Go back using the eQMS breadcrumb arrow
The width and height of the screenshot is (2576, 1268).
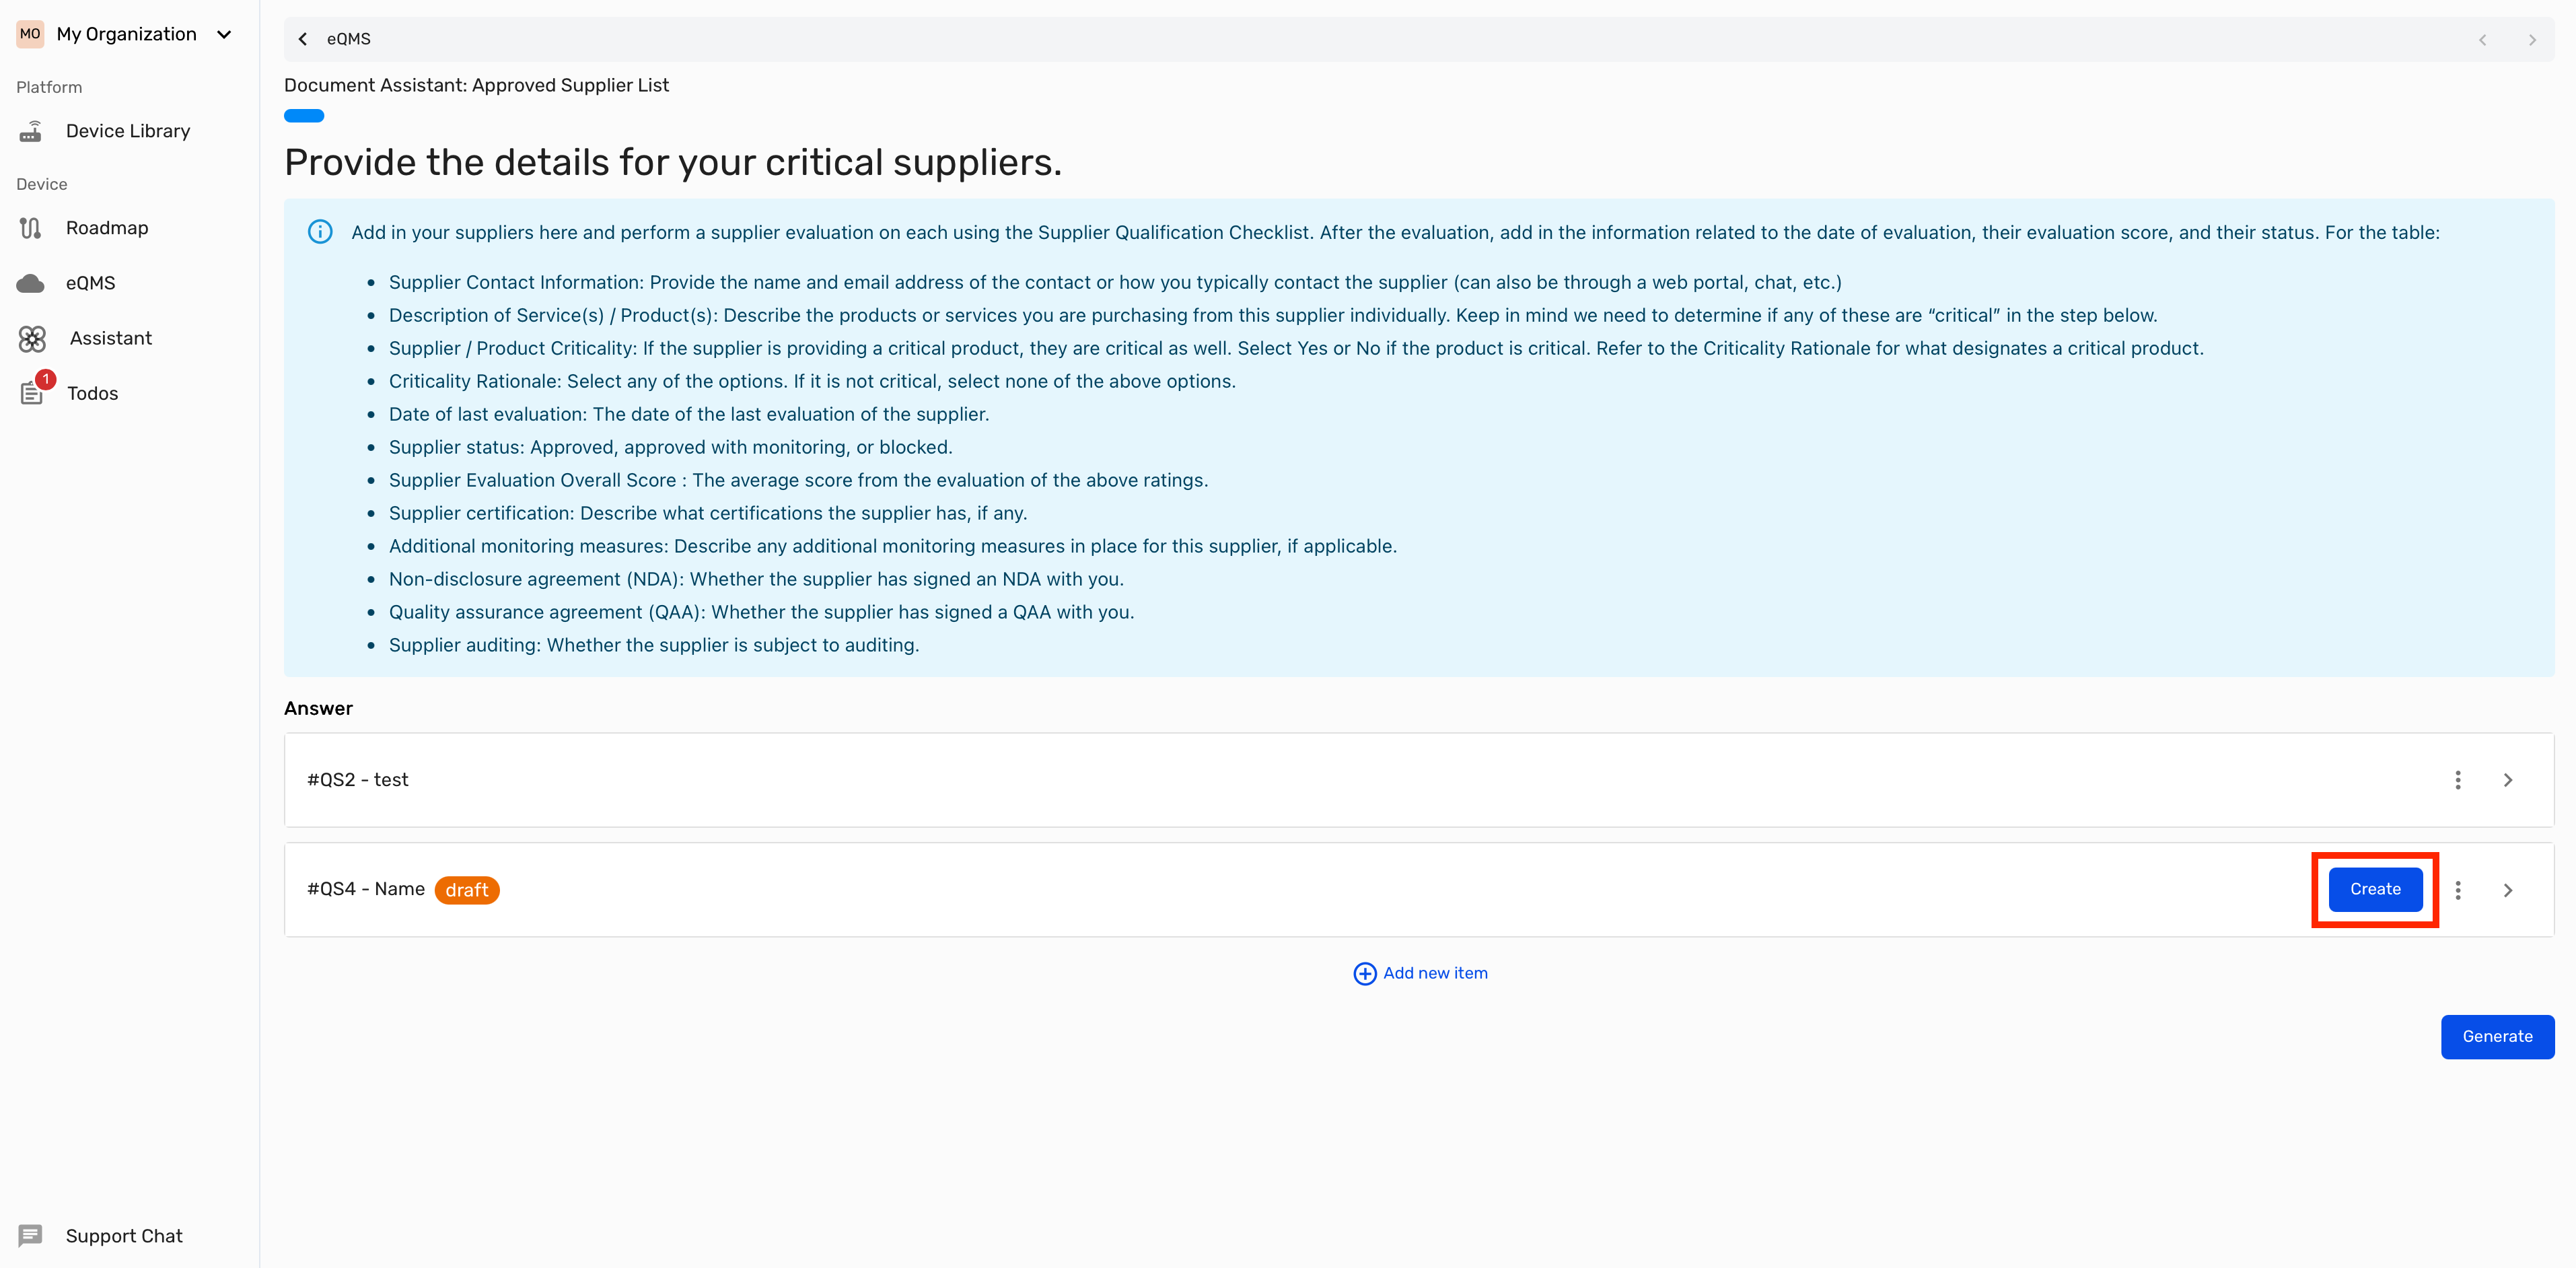(303, 39)
